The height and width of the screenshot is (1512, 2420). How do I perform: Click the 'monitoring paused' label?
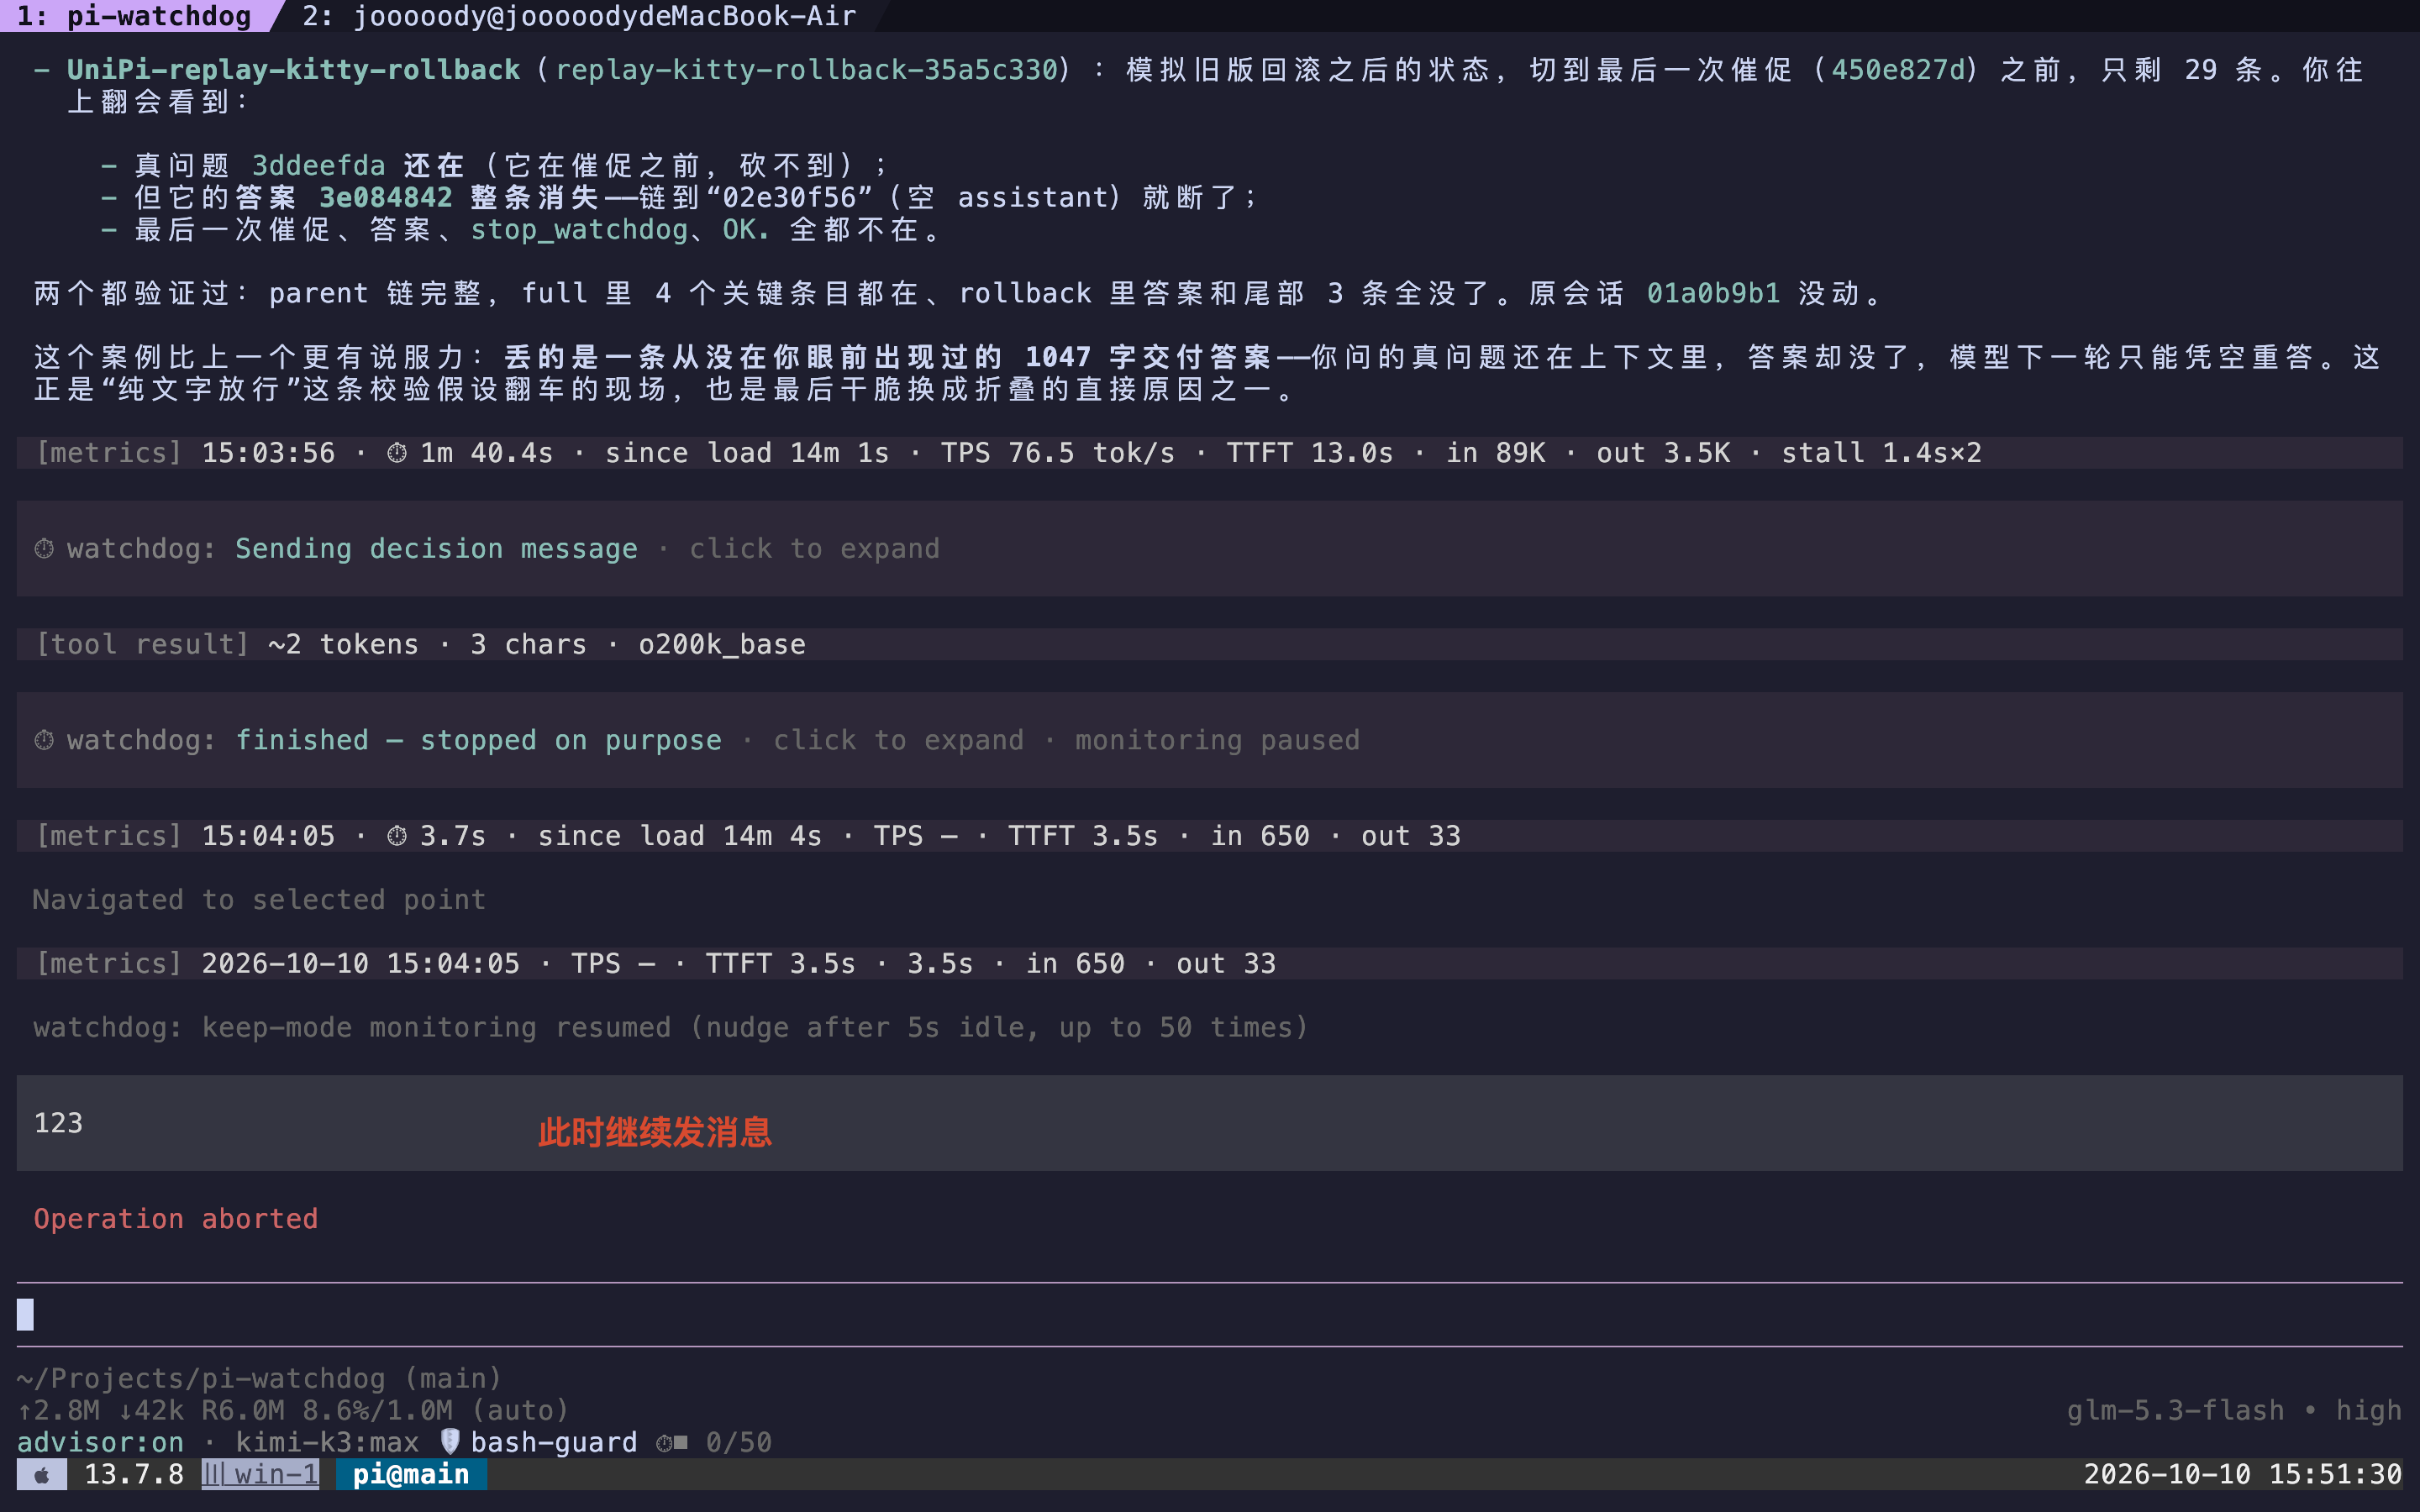tap(1217, 740)
